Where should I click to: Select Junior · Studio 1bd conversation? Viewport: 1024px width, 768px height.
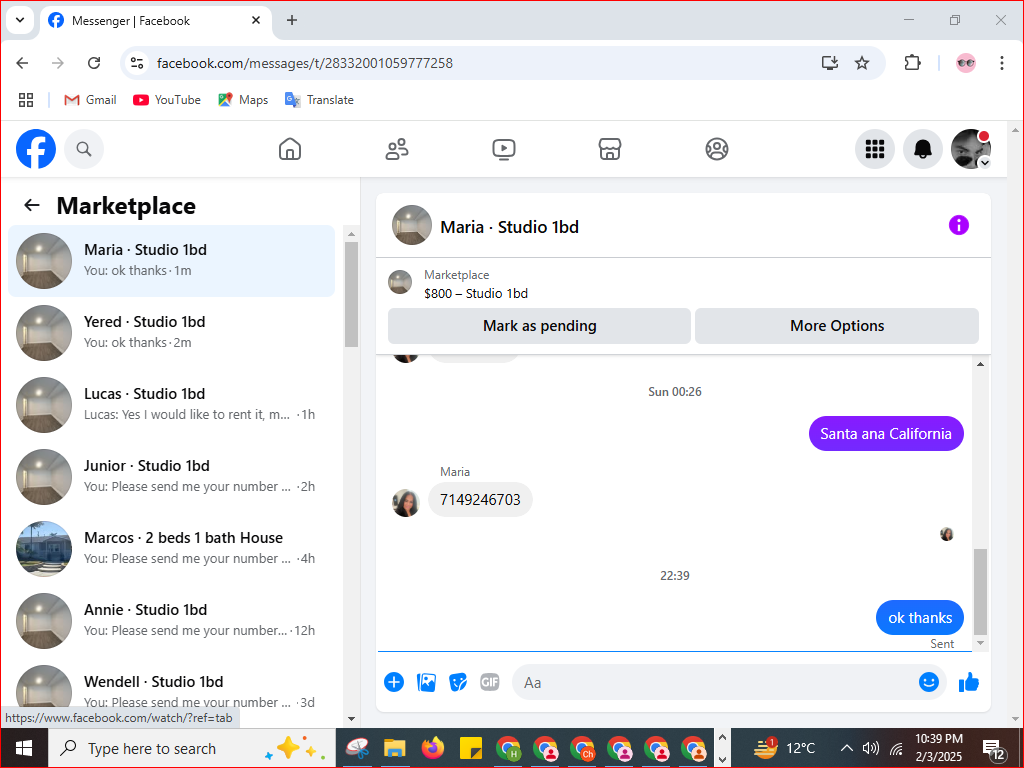tap(172, 476)
